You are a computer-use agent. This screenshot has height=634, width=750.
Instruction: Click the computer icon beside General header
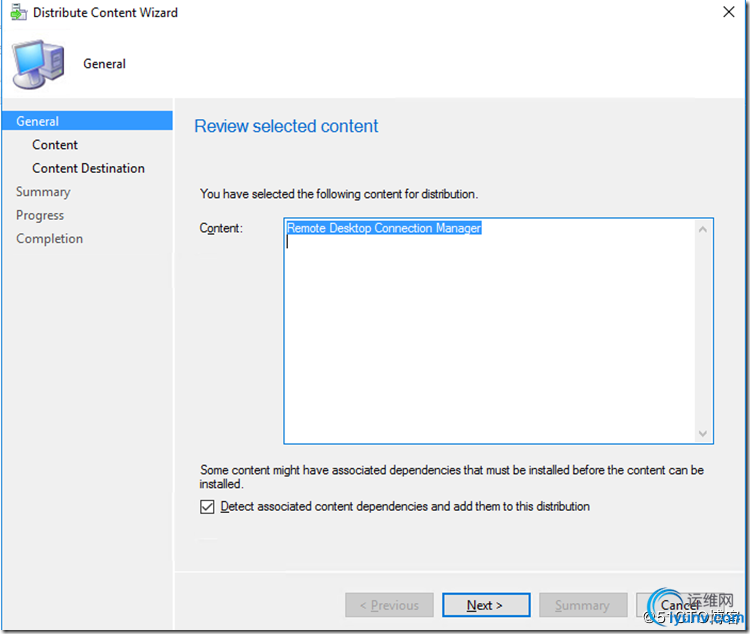[38, 65]
